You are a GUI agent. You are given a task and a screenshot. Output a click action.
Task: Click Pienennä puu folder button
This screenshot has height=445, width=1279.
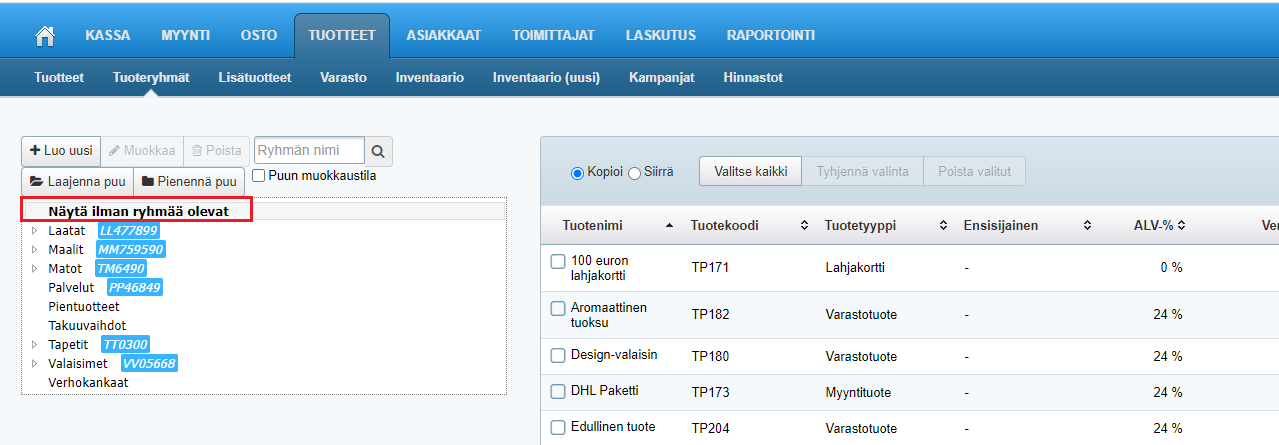[188, 182]
